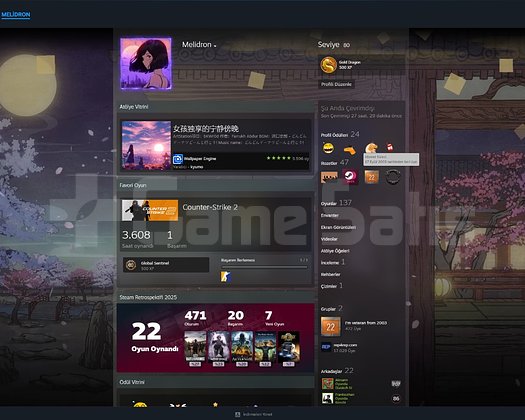
Task: Open the Videolar link
Action: (x=329, y=239)
